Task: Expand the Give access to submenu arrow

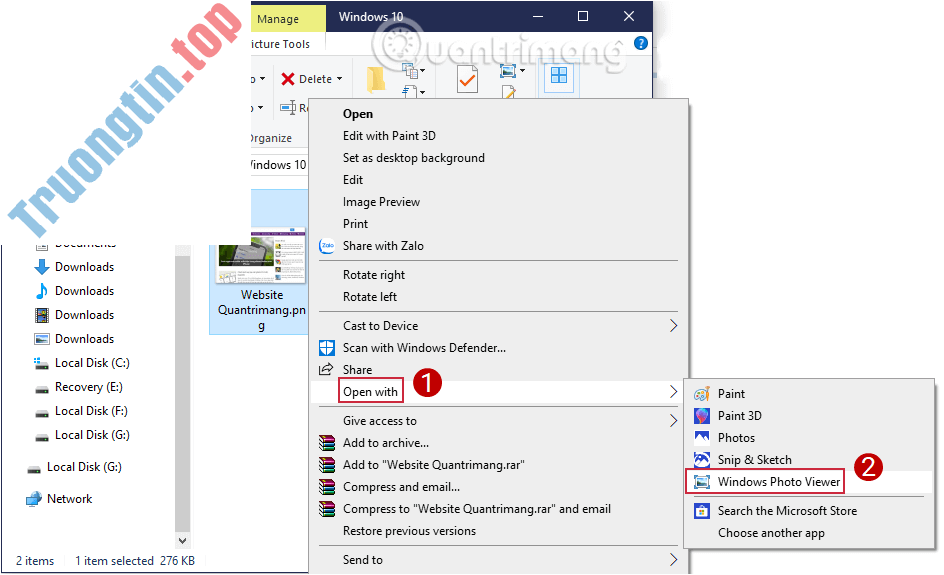Action: click(x=673, y=421)
